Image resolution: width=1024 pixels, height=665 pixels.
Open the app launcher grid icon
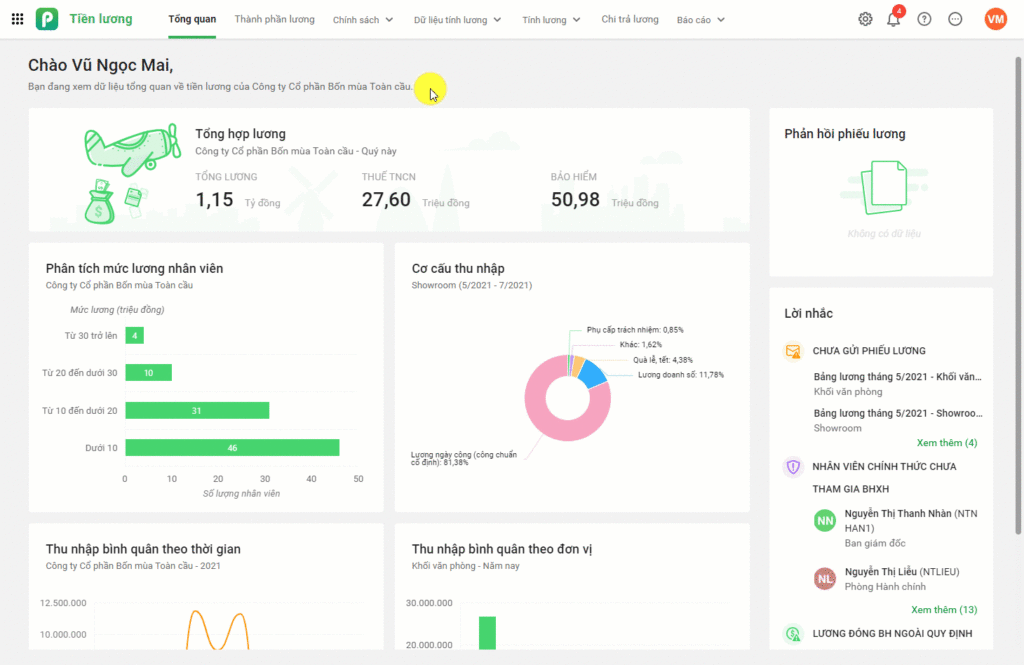17,19
